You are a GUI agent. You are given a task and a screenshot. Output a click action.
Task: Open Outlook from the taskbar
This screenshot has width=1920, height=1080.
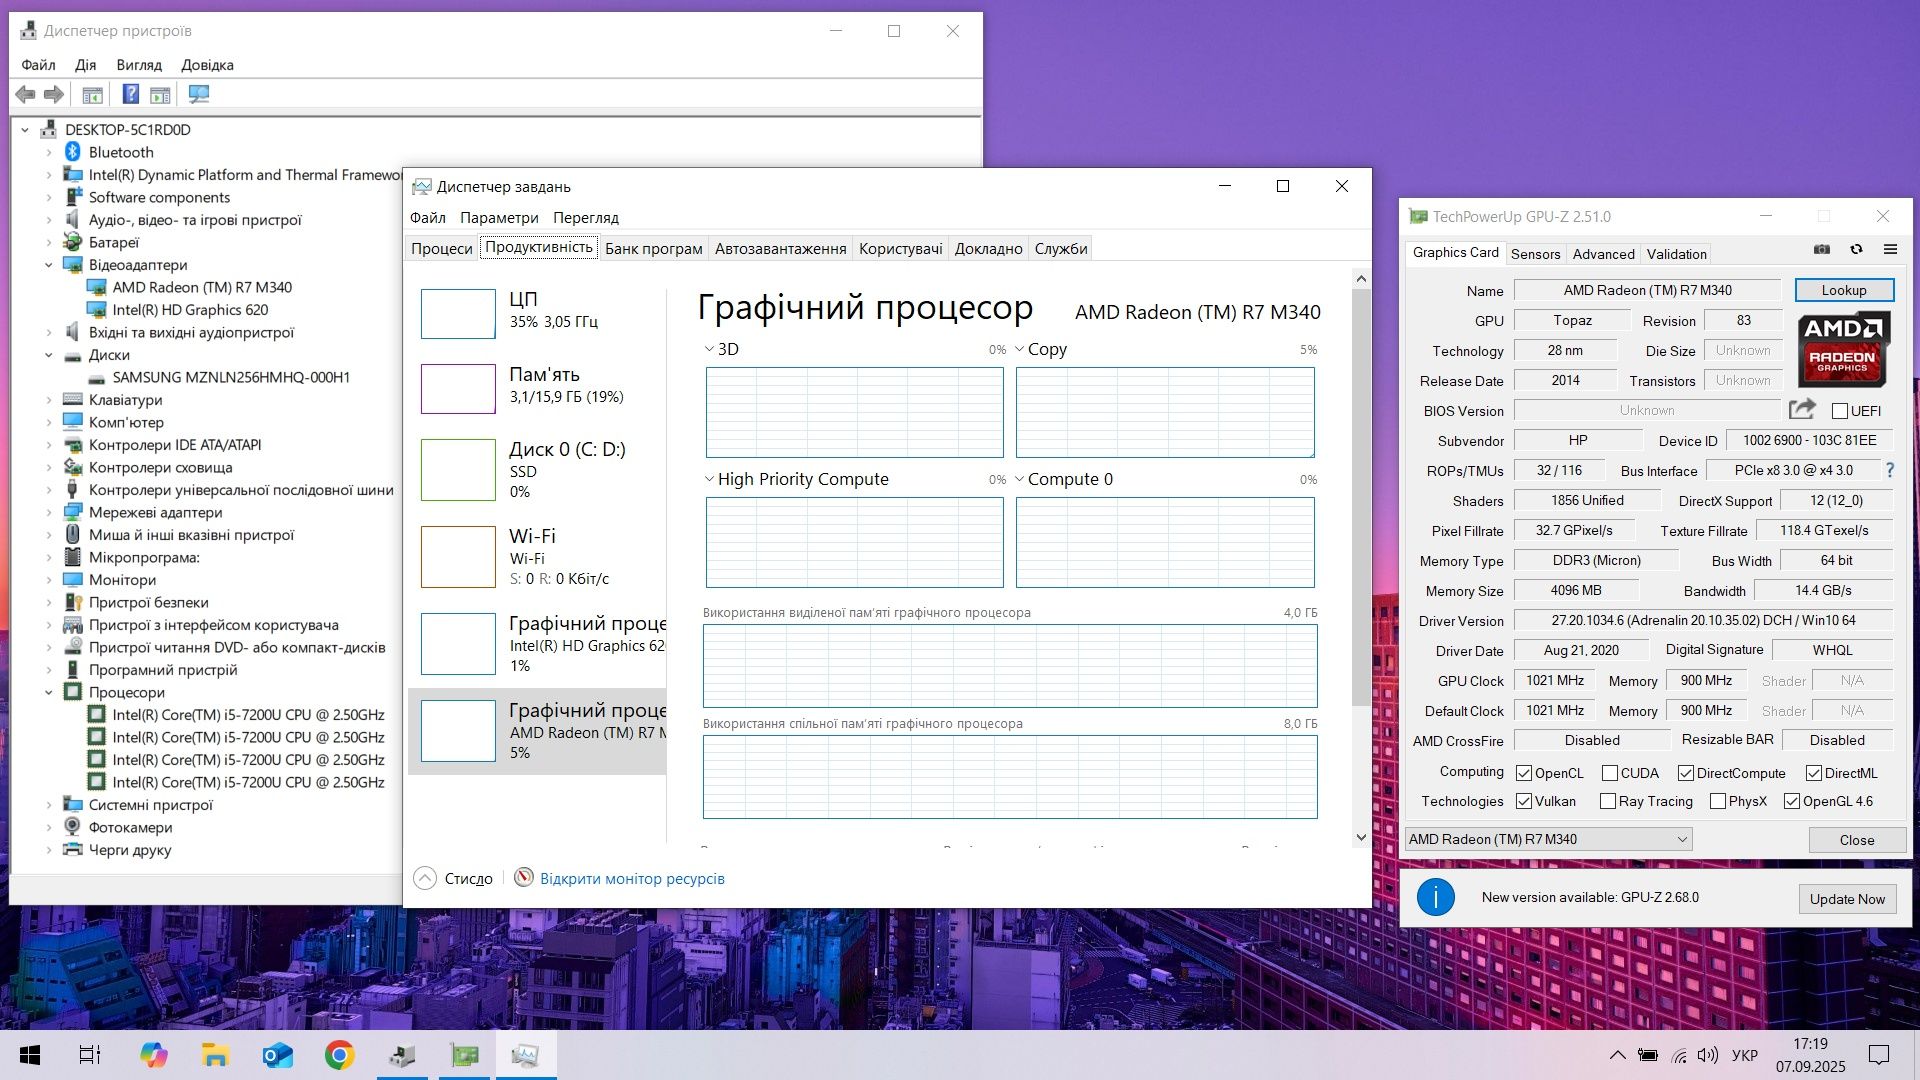tap(278, 1055)
